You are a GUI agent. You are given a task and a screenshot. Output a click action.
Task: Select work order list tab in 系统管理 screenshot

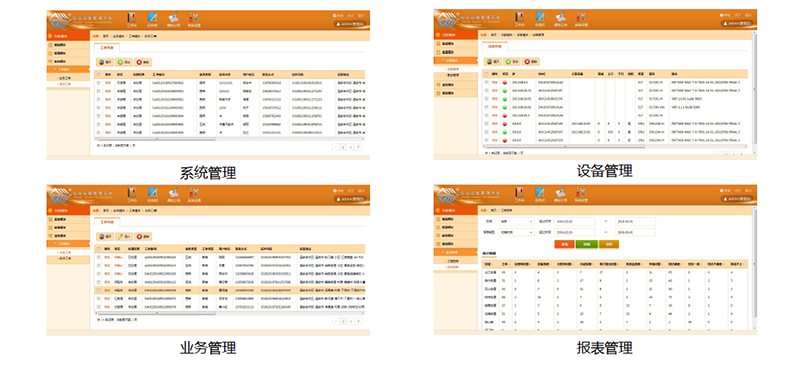(107, 47)
